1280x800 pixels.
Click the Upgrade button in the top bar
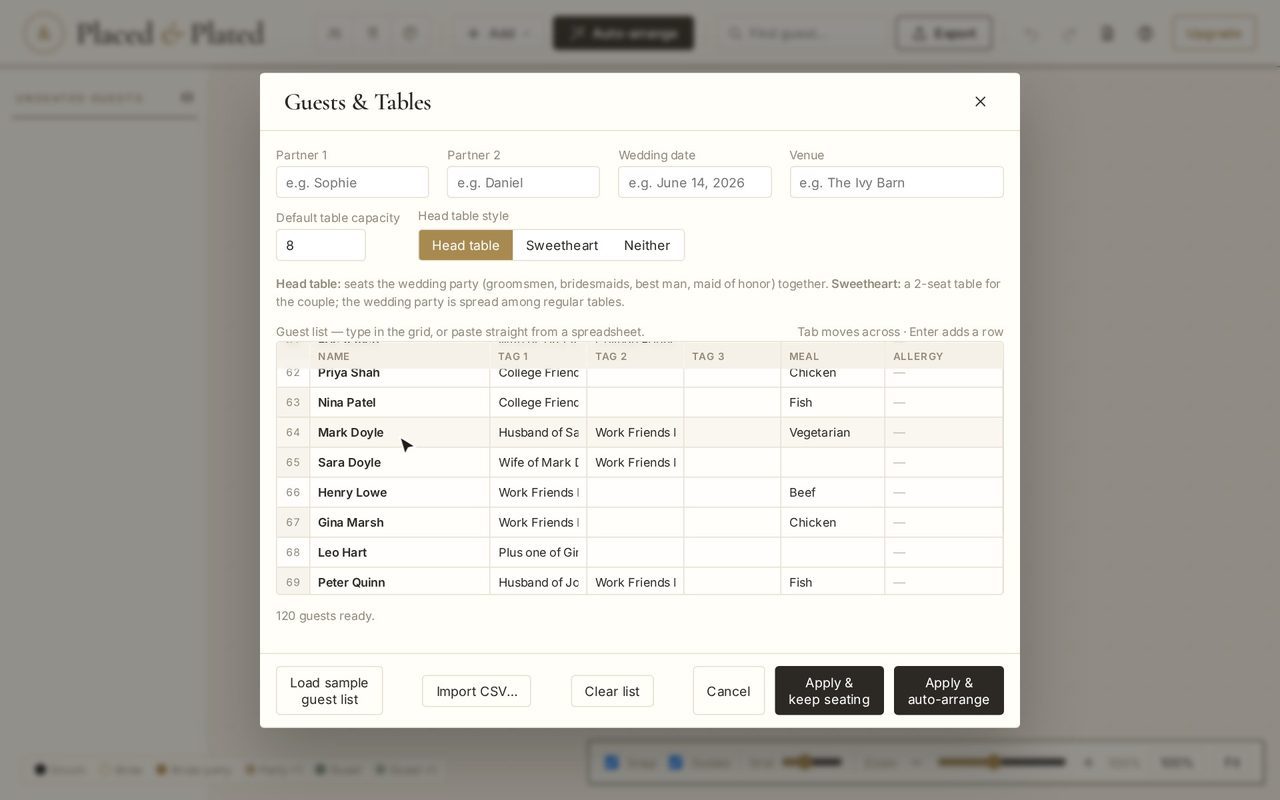pyautogui.click(x=1214, y=33)
